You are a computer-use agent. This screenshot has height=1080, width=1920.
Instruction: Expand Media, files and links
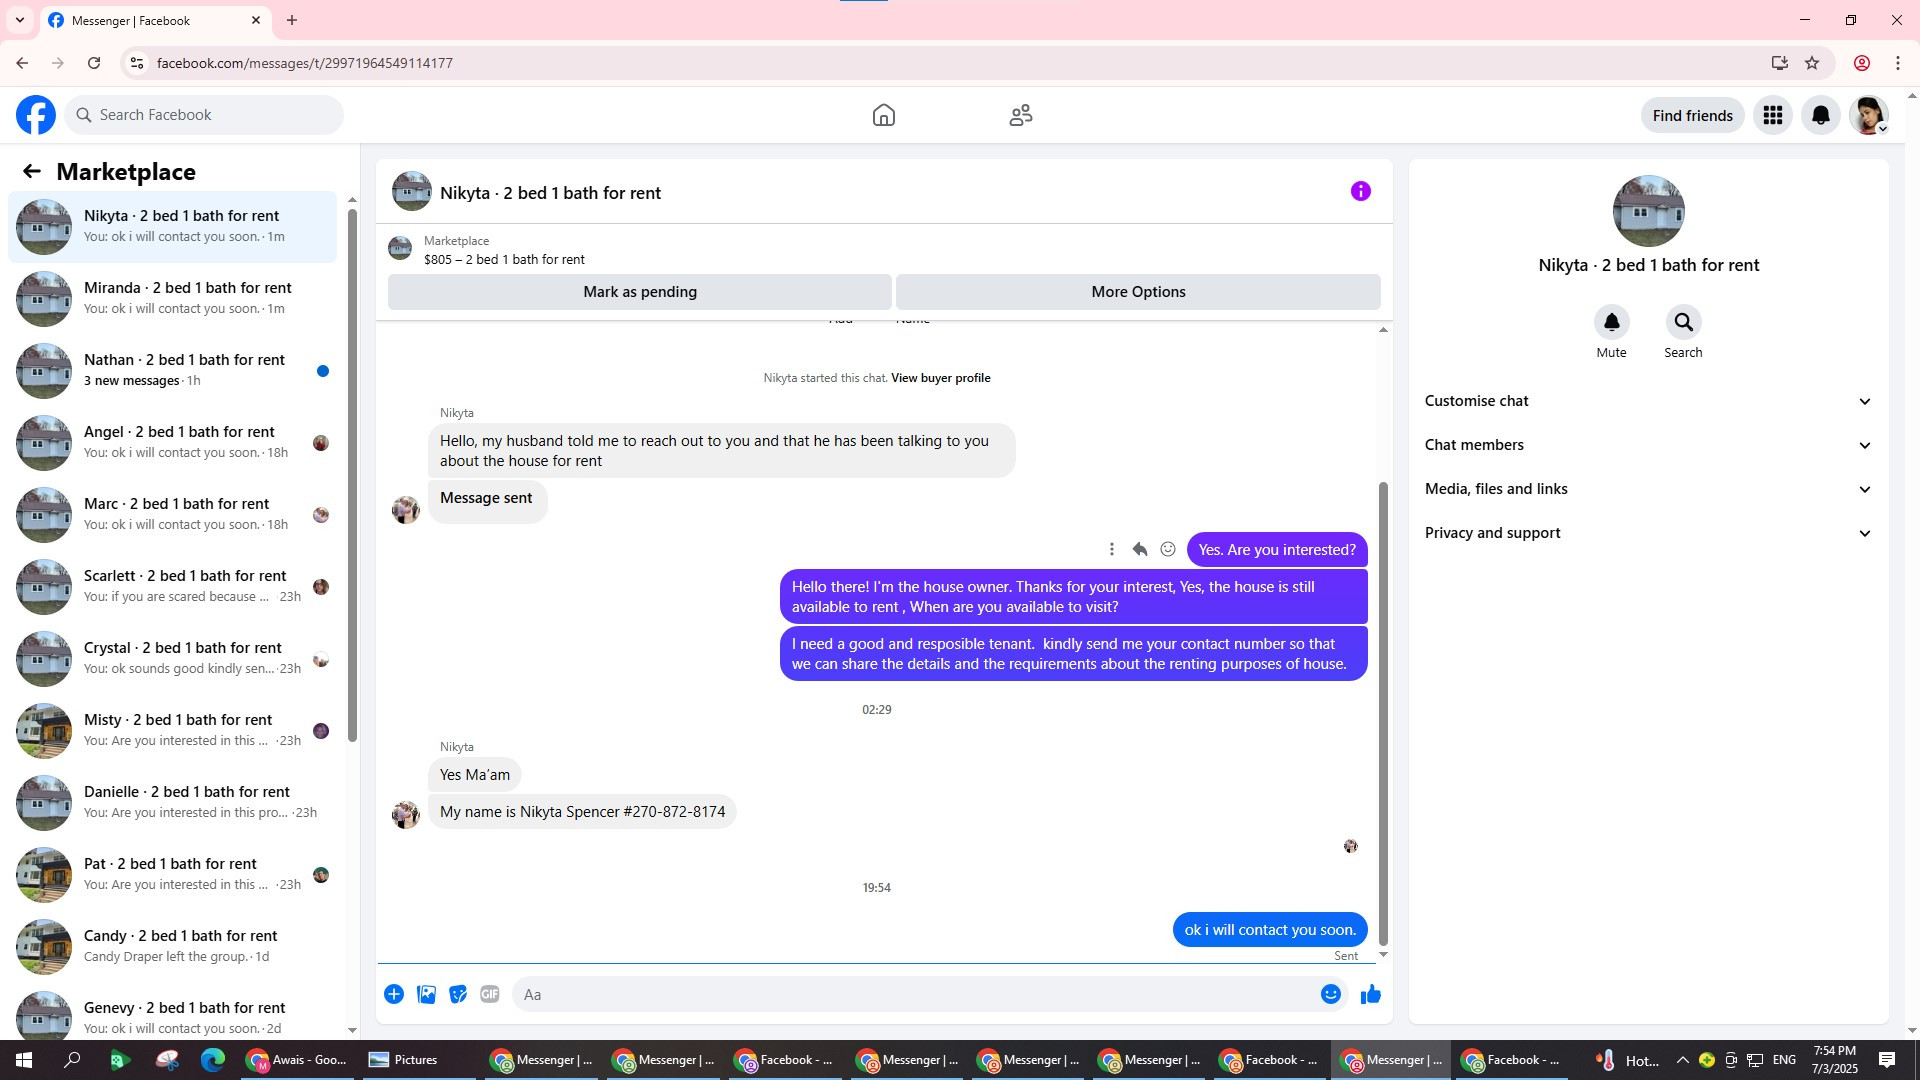(x=1647, y=489)
